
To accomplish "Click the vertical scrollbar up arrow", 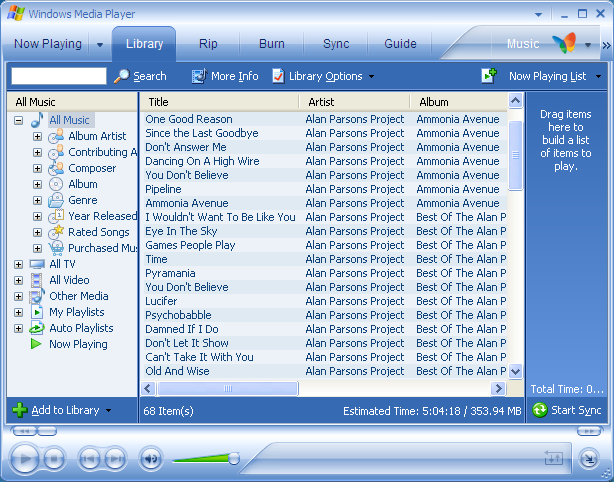I will [515, 101].
